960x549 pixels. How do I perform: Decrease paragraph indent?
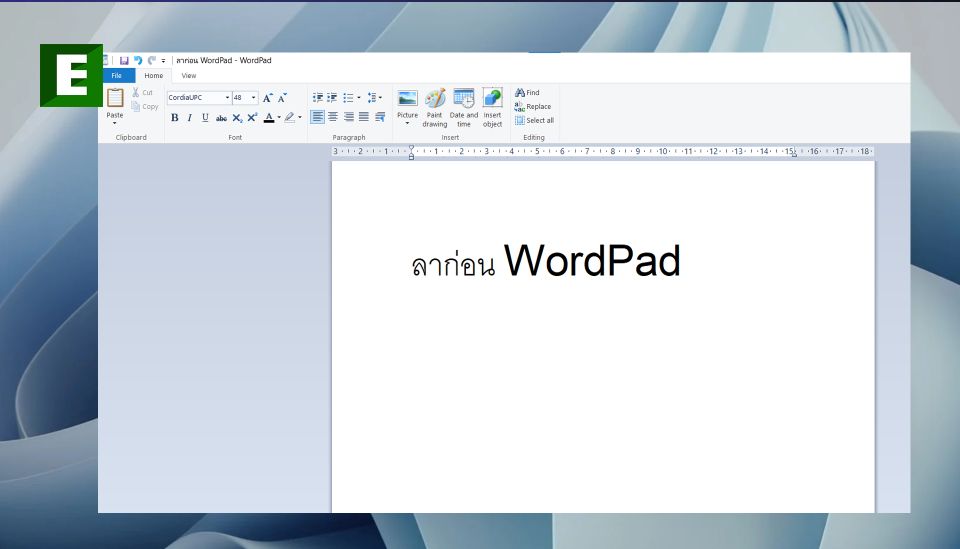(318, 98)
